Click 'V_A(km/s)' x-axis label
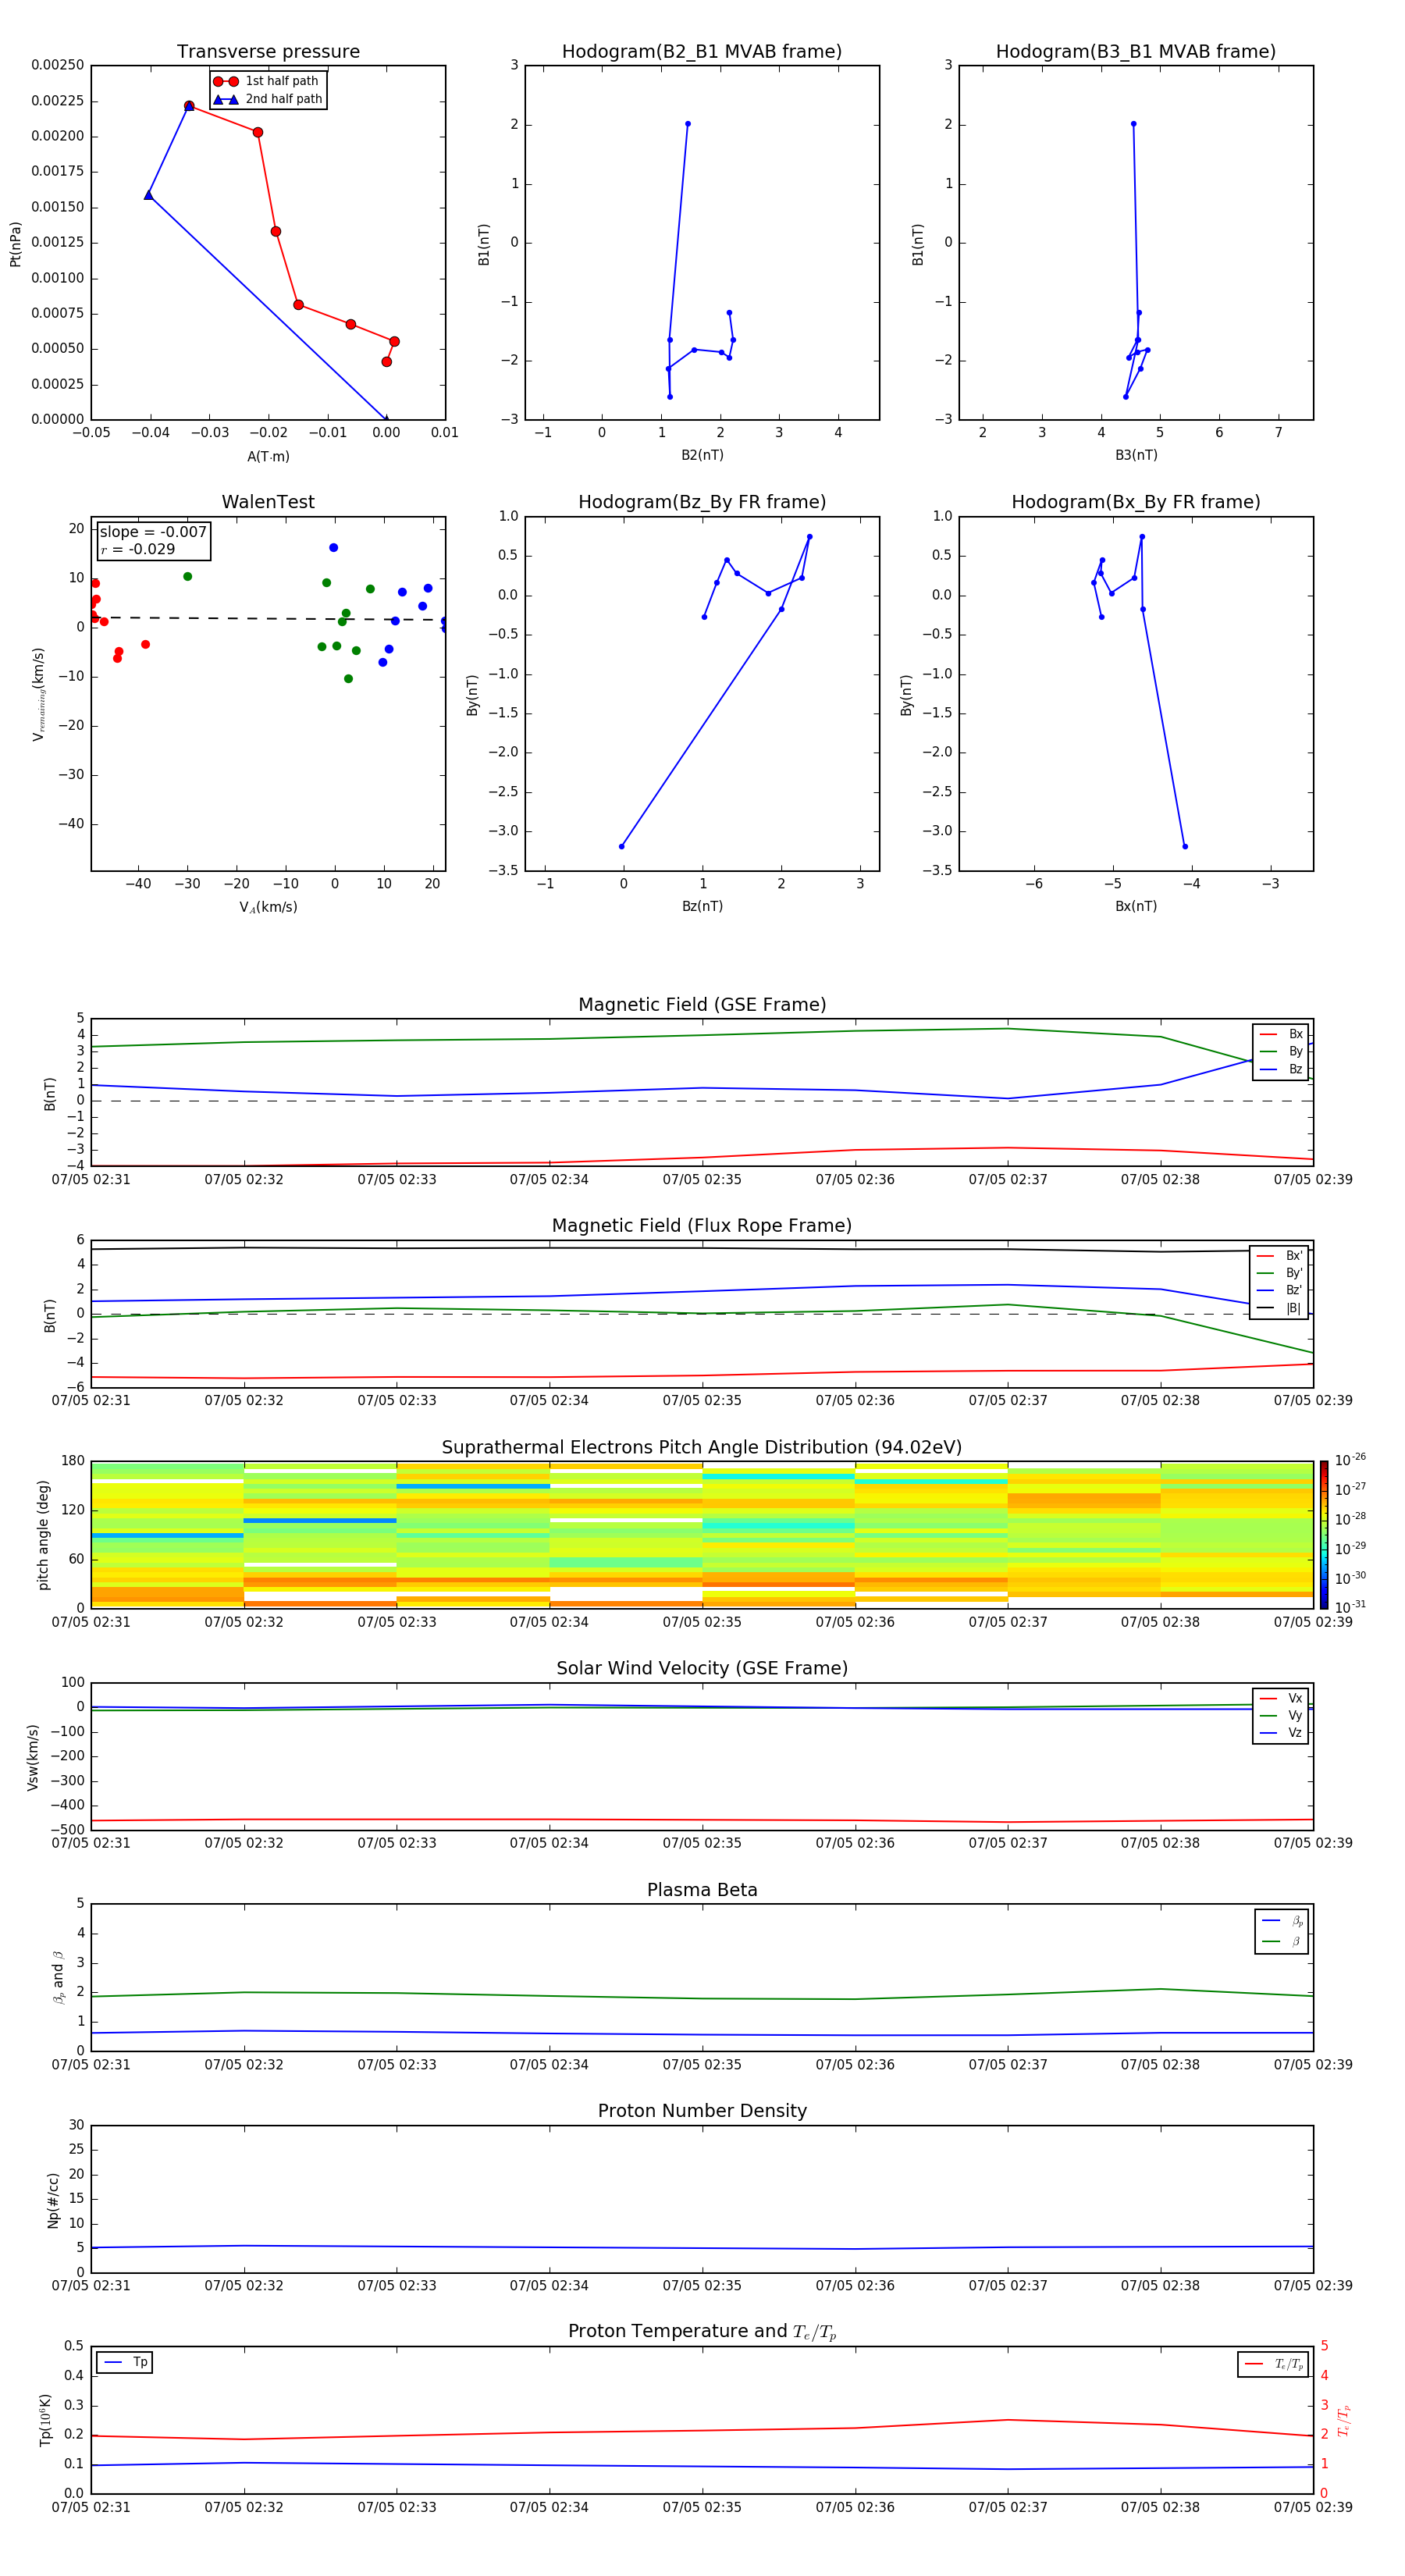Image resolution: width=1405 pixels, height=2576 pixels. click(268, 907)
